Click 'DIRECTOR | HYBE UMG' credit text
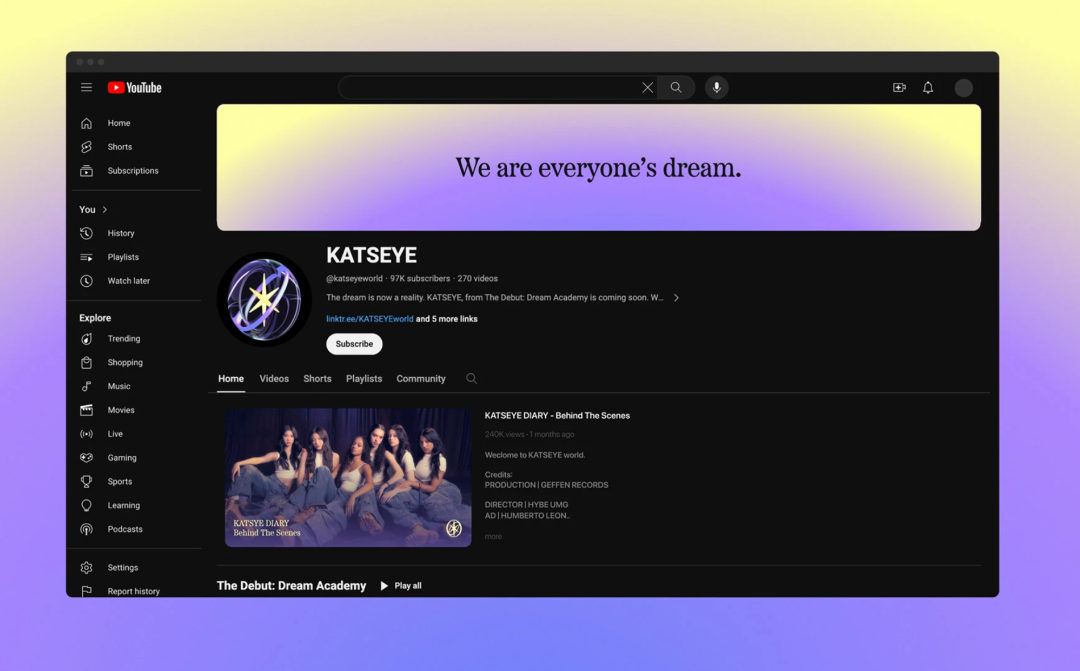 526,505
